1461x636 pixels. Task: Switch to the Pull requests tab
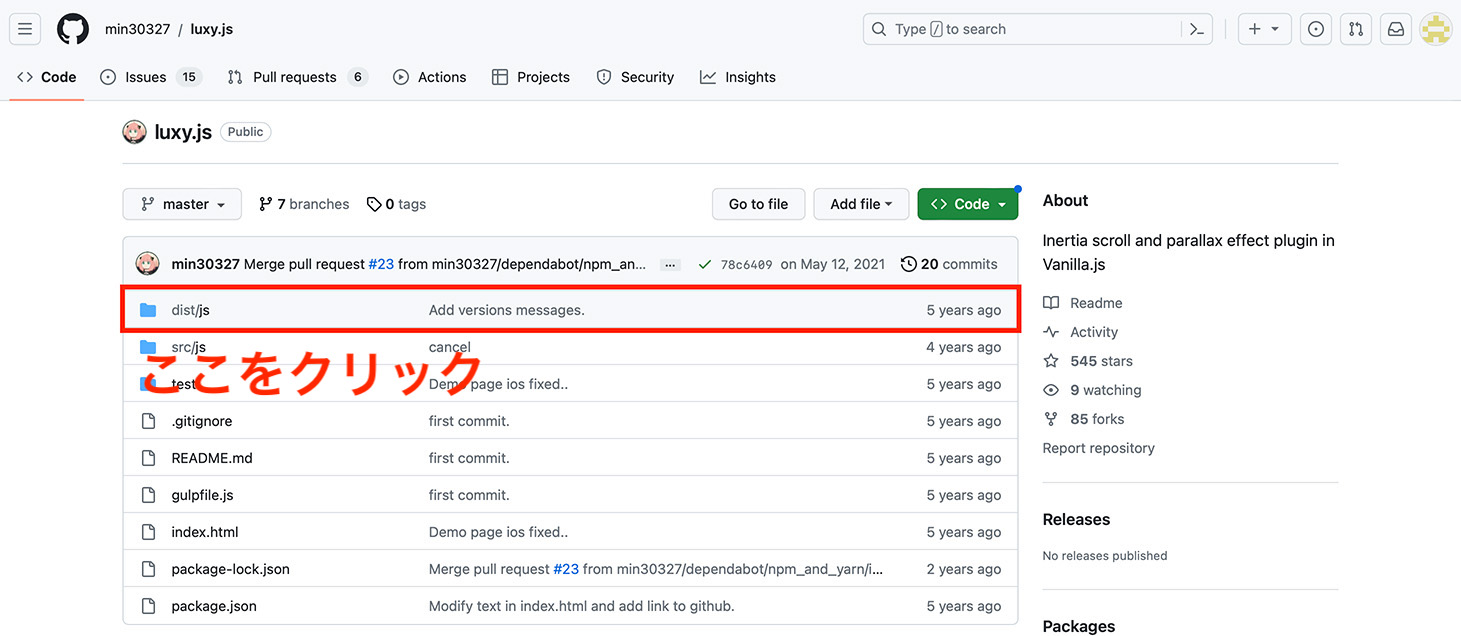point(297,77)
